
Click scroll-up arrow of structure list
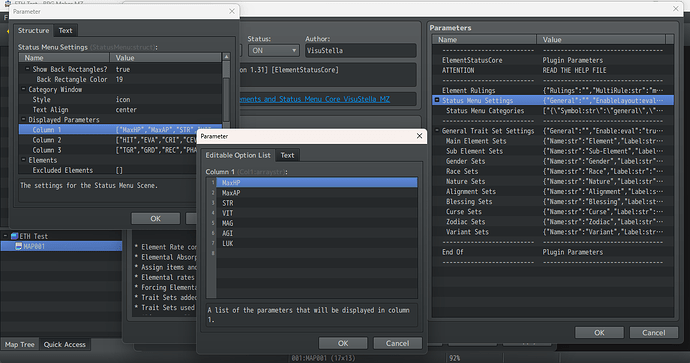[226, 56]
